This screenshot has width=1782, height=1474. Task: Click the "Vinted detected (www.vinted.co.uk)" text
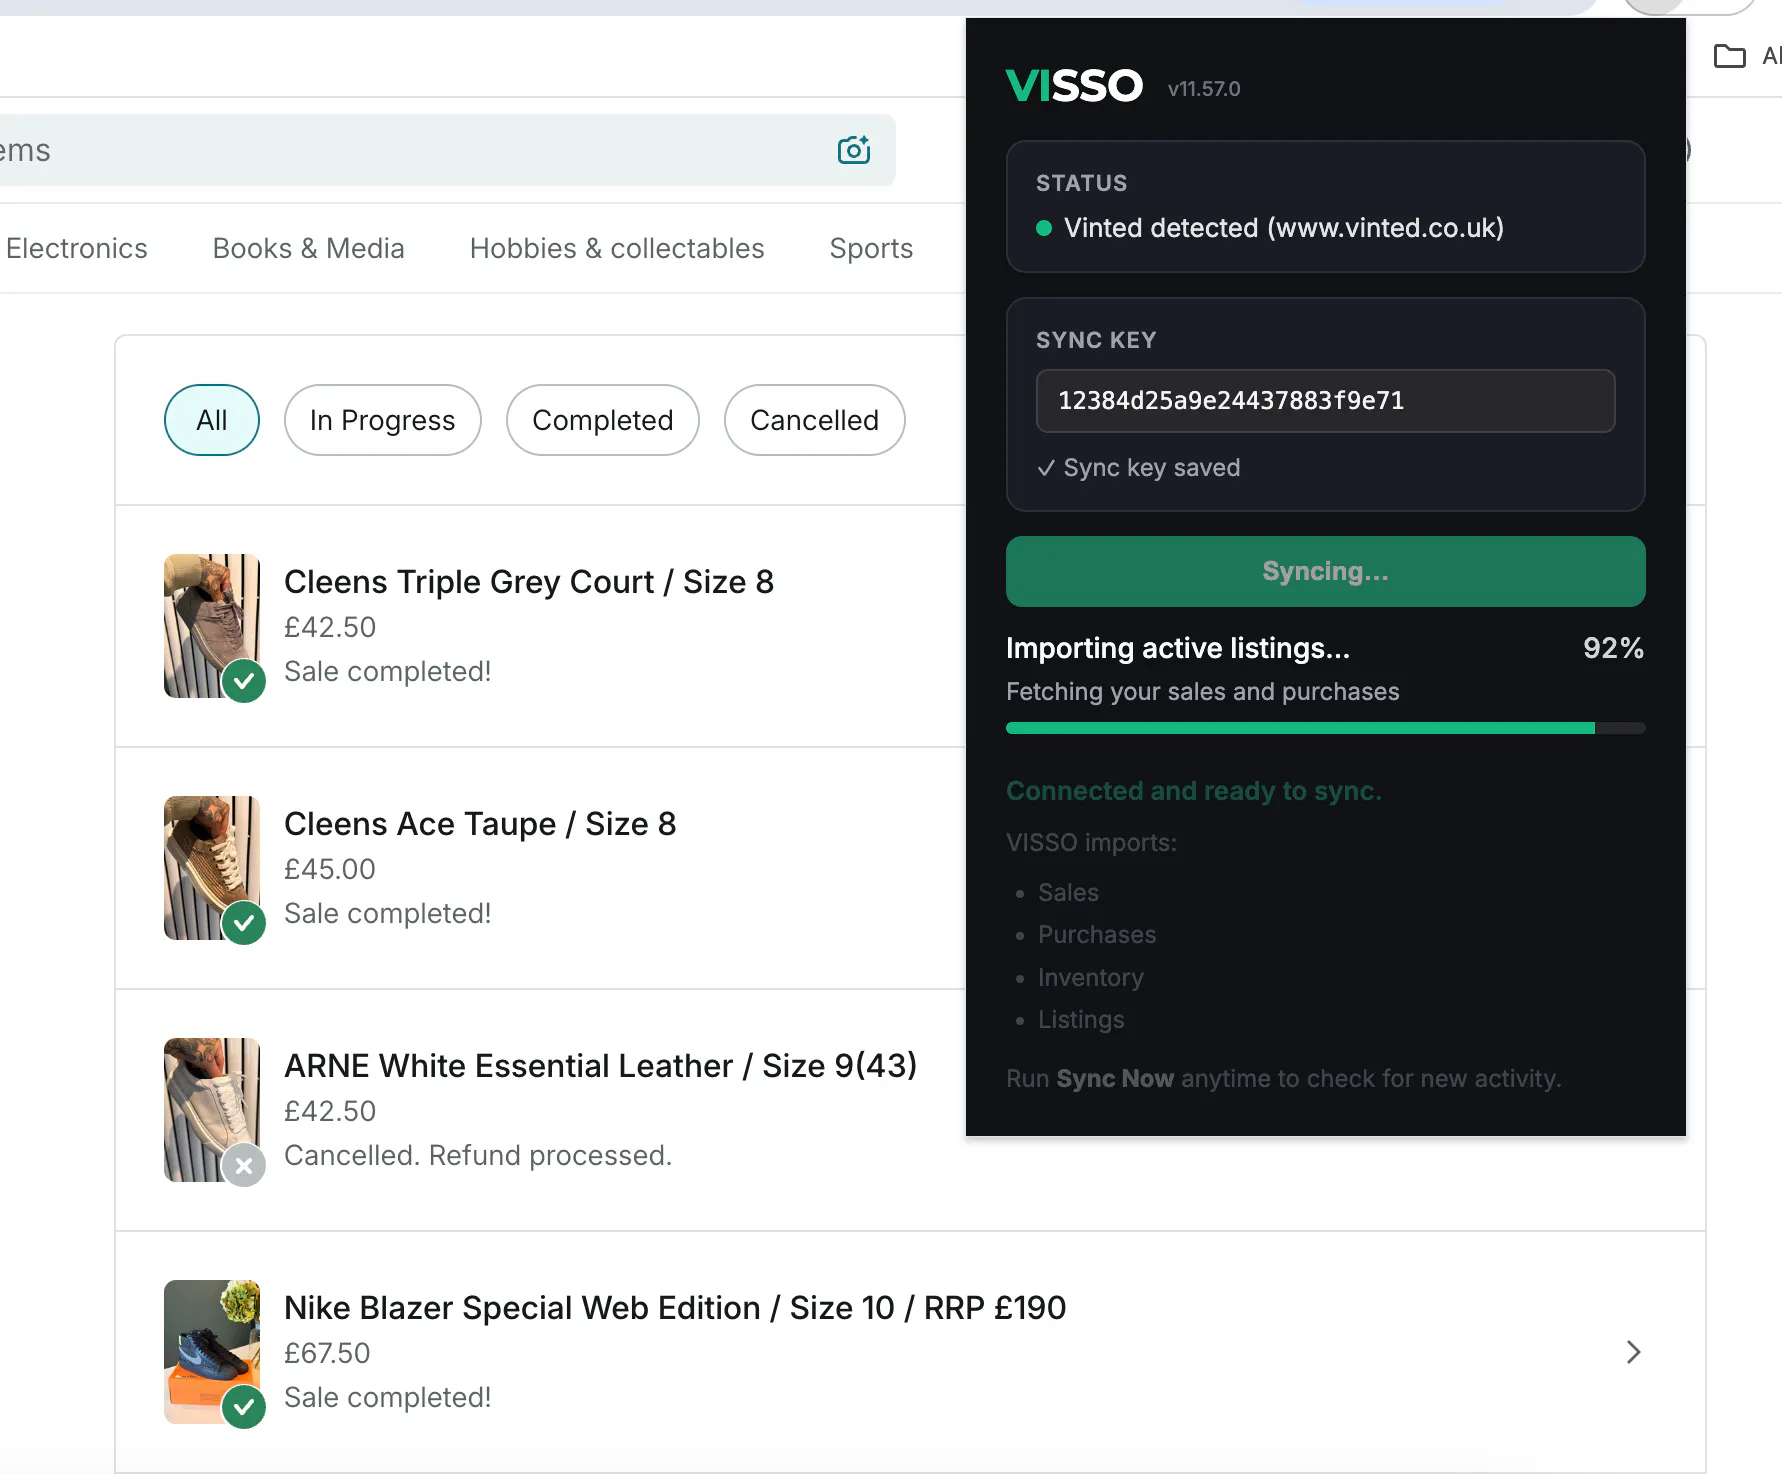1284,228
